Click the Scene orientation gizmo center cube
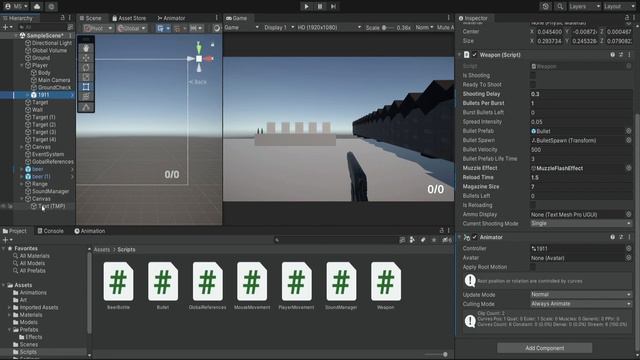The width and height of the screenshot is (640, 360). coord(199,59)
